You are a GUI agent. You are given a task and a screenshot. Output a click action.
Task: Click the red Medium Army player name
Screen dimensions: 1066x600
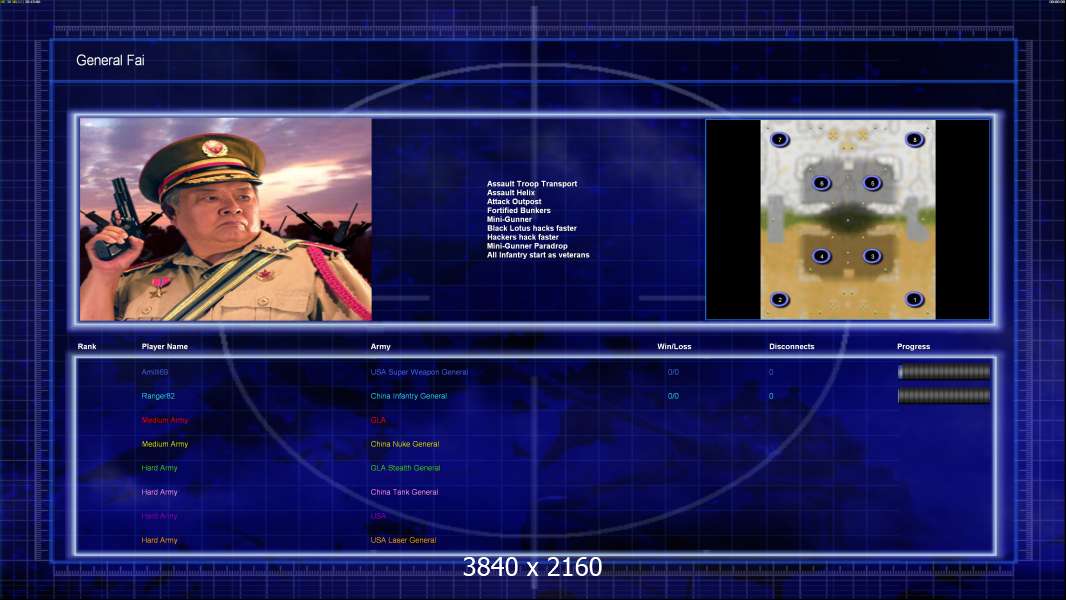[165, 420]
